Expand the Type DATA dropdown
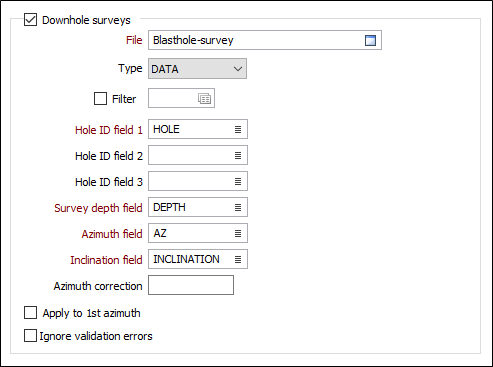Image resolution: width=493 pixels, height=367 pixels. pyautogui.click(x=197, y=69)
